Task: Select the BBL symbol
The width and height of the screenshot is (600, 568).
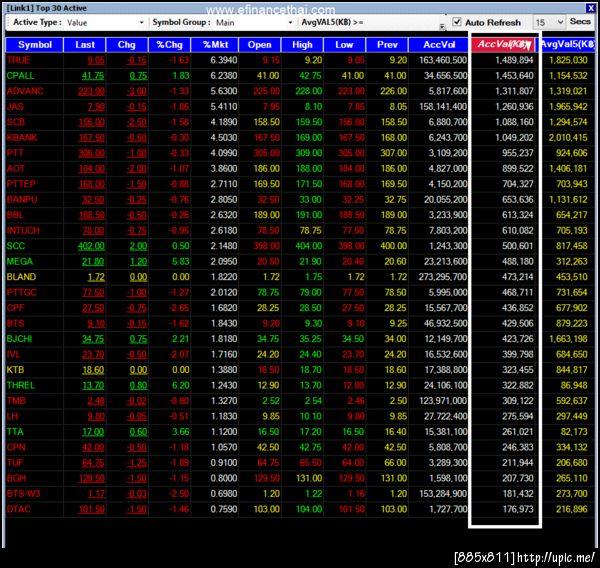Action: [x=15, y=215]
